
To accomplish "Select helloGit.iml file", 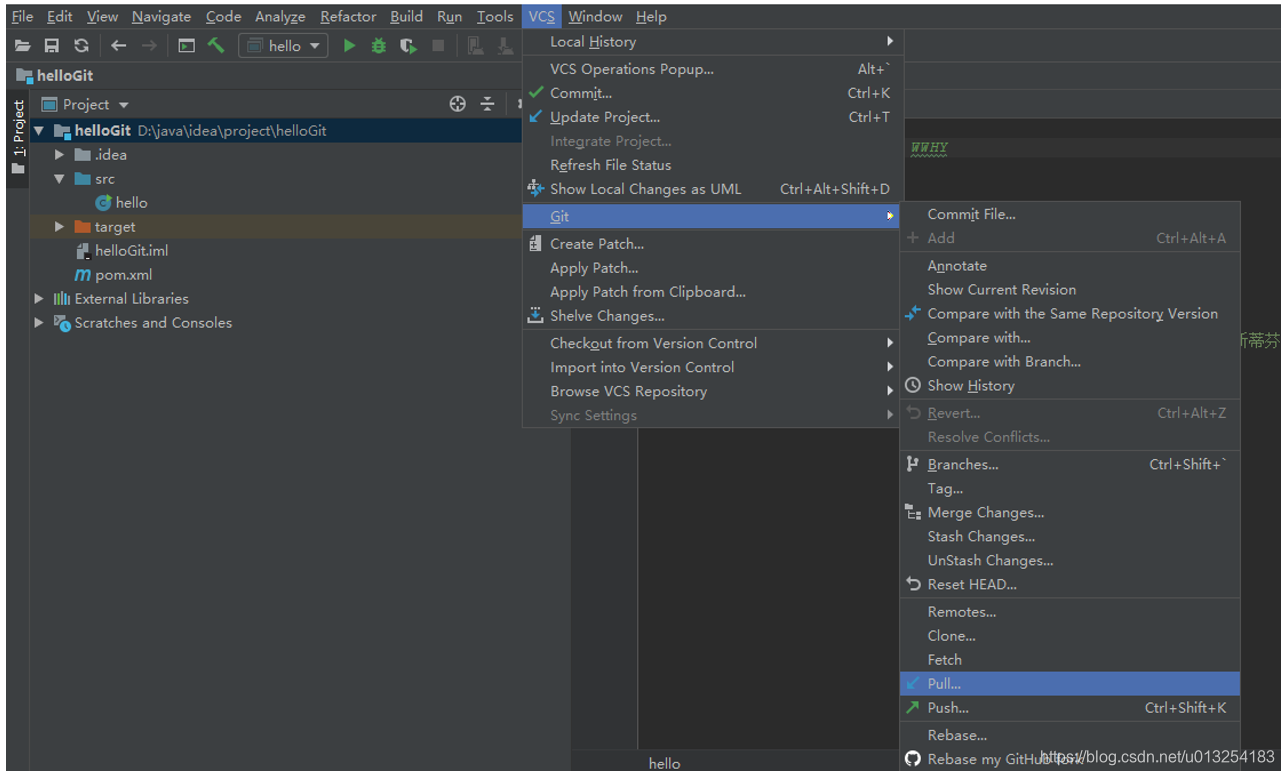I will pos(121,251).
